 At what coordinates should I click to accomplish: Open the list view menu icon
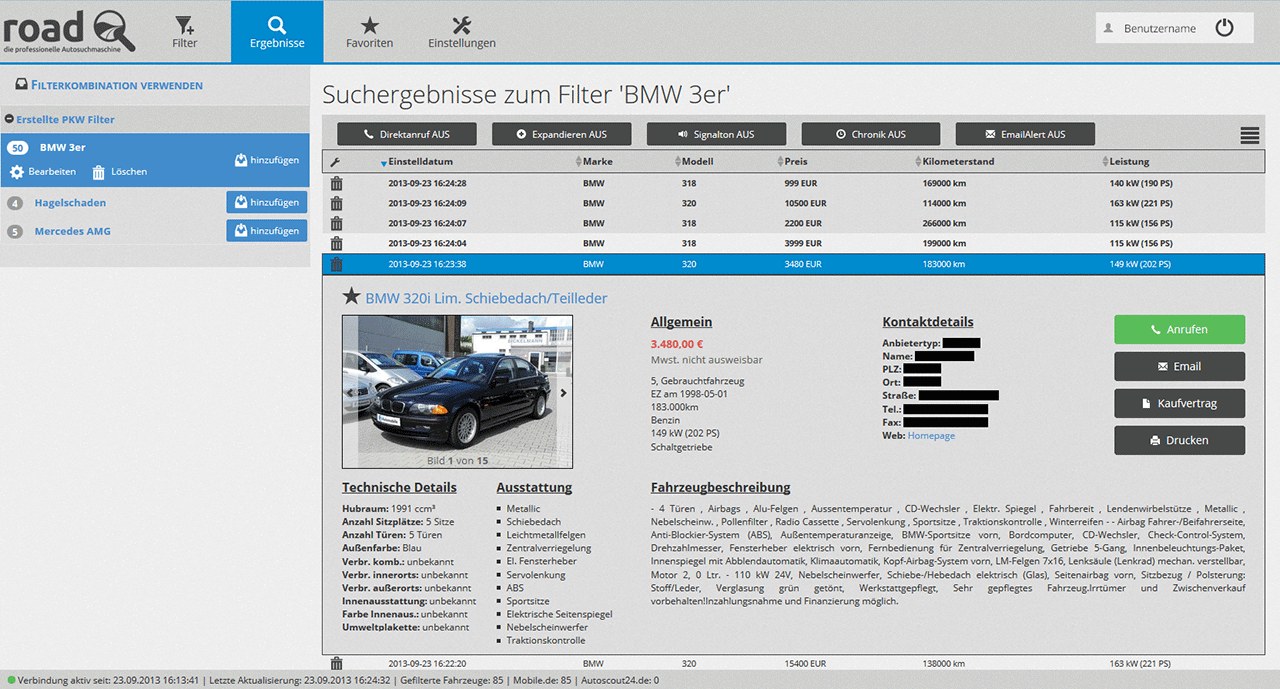click(x=1250, y=136)
